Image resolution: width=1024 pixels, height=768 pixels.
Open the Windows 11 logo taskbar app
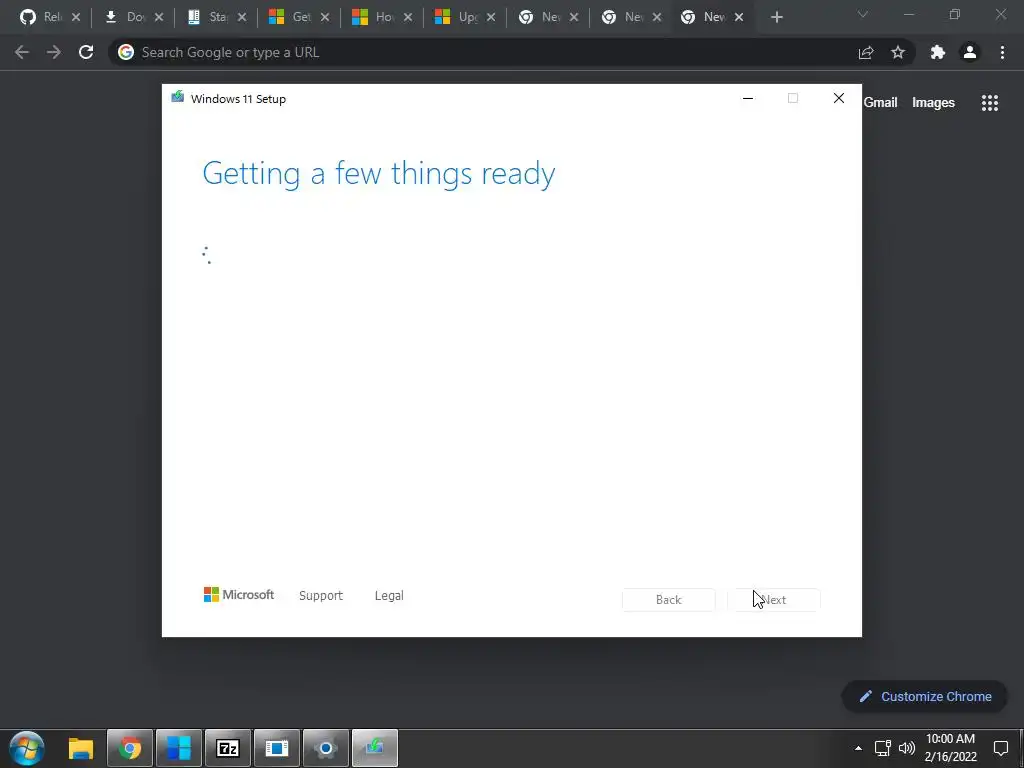coord(178,748)
